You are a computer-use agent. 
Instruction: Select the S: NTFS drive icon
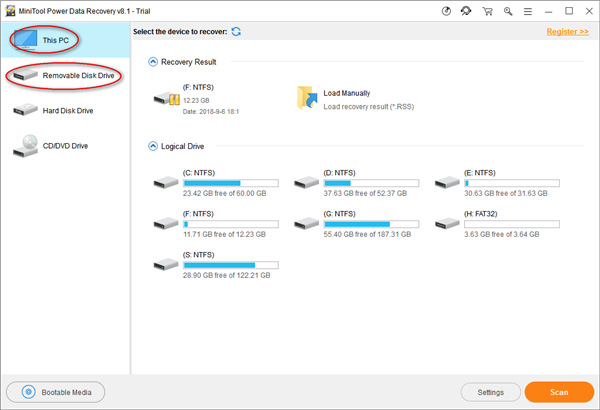click(x=166, y=265)
